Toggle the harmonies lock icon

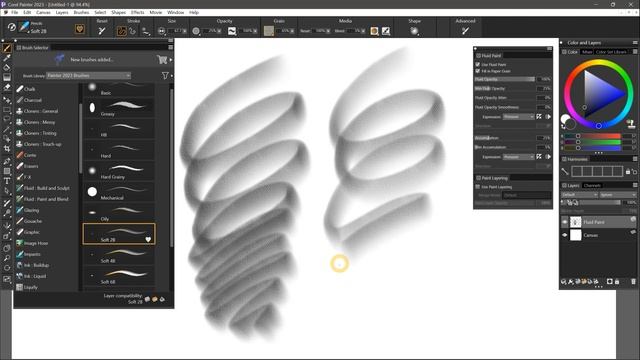pos(628,172)
